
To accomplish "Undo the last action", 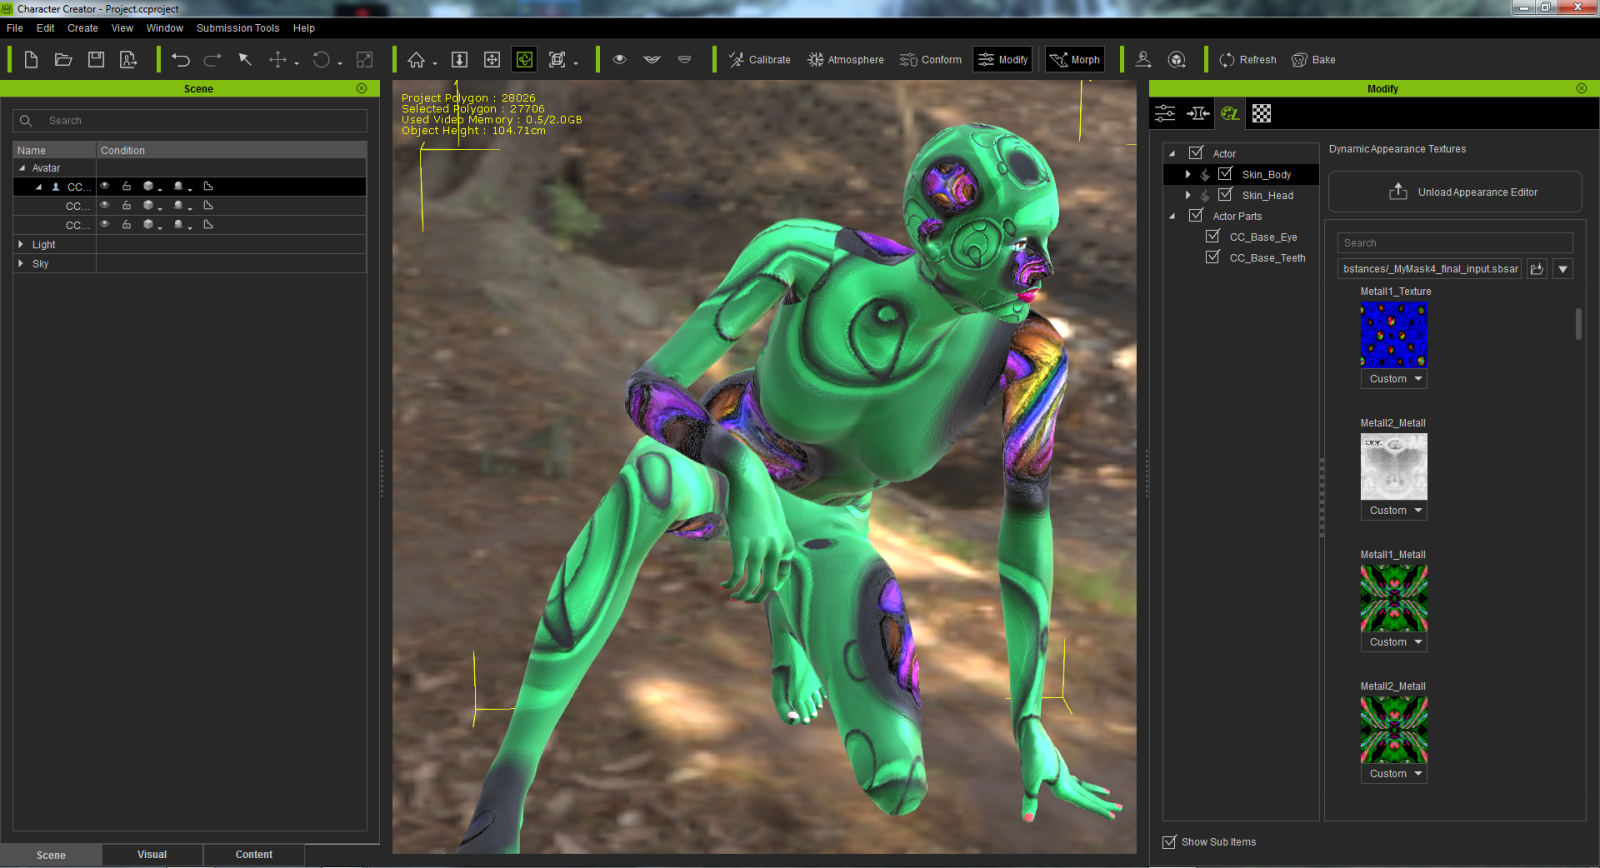I will (180, 60).
